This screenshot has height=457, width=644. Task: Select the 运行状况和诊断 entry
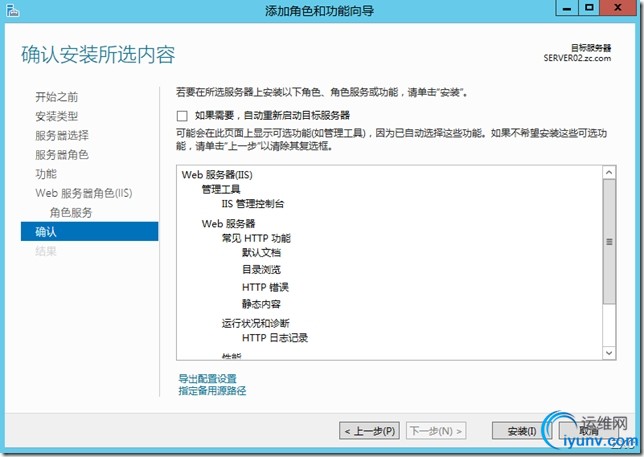[x=255, y=323]
